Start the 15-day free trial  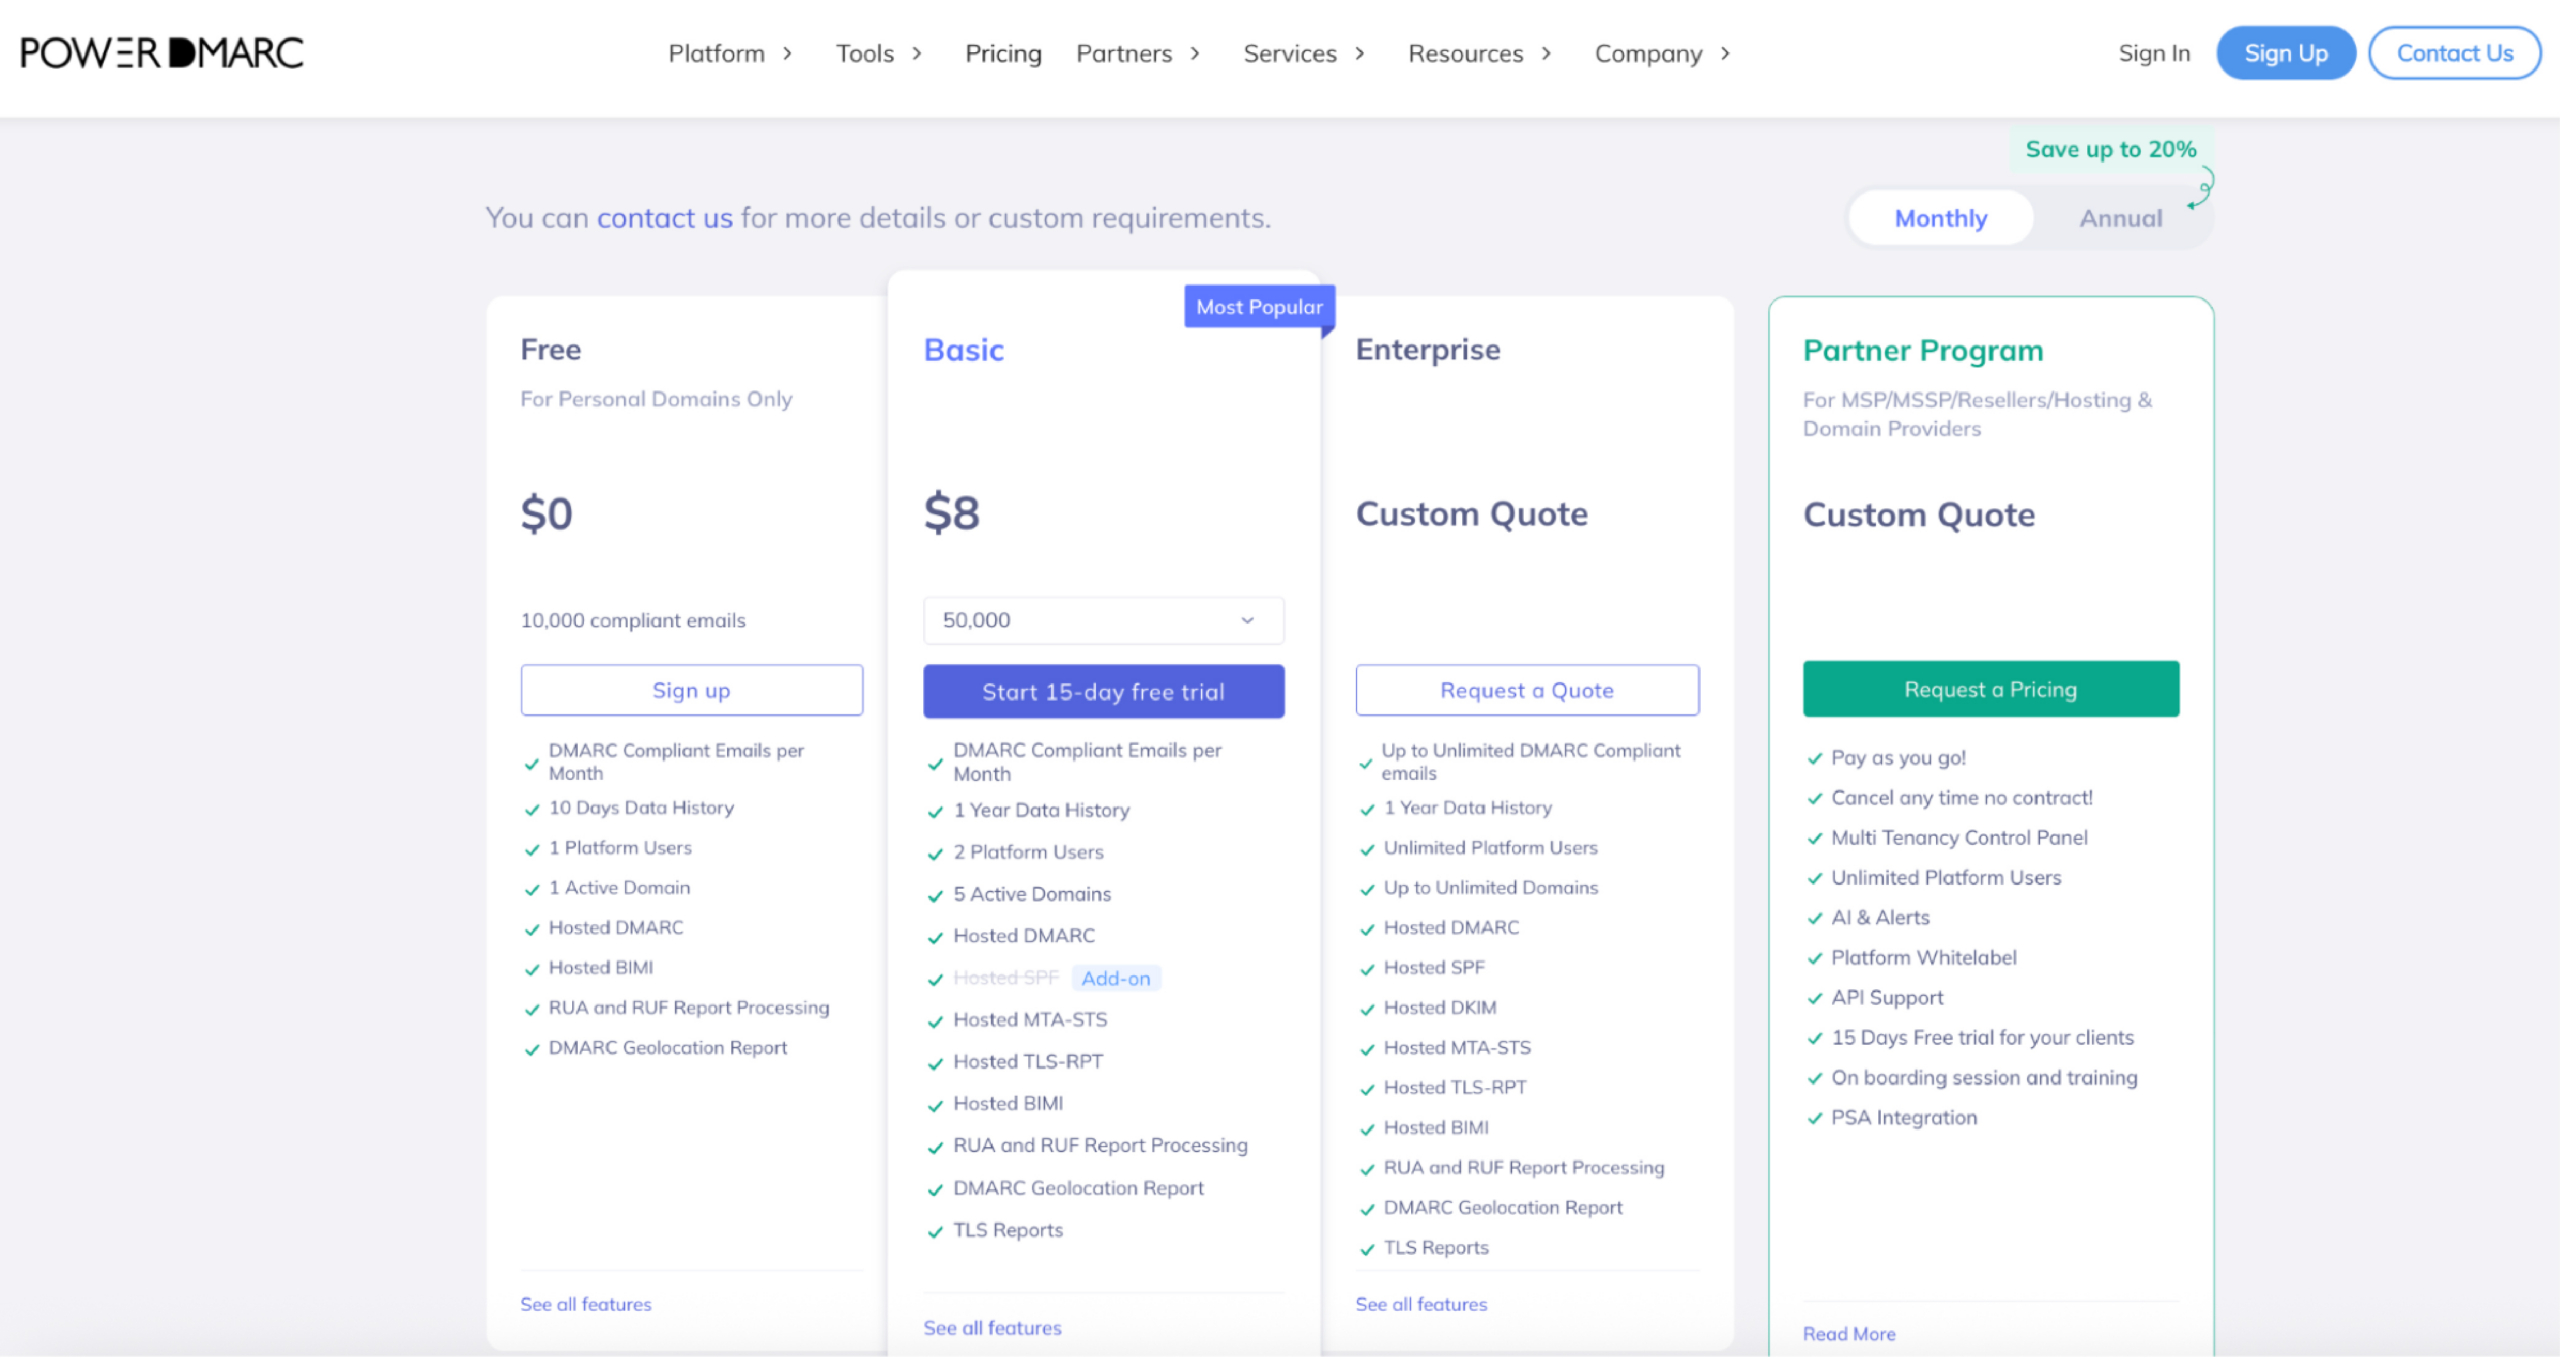pos(1103,691)
